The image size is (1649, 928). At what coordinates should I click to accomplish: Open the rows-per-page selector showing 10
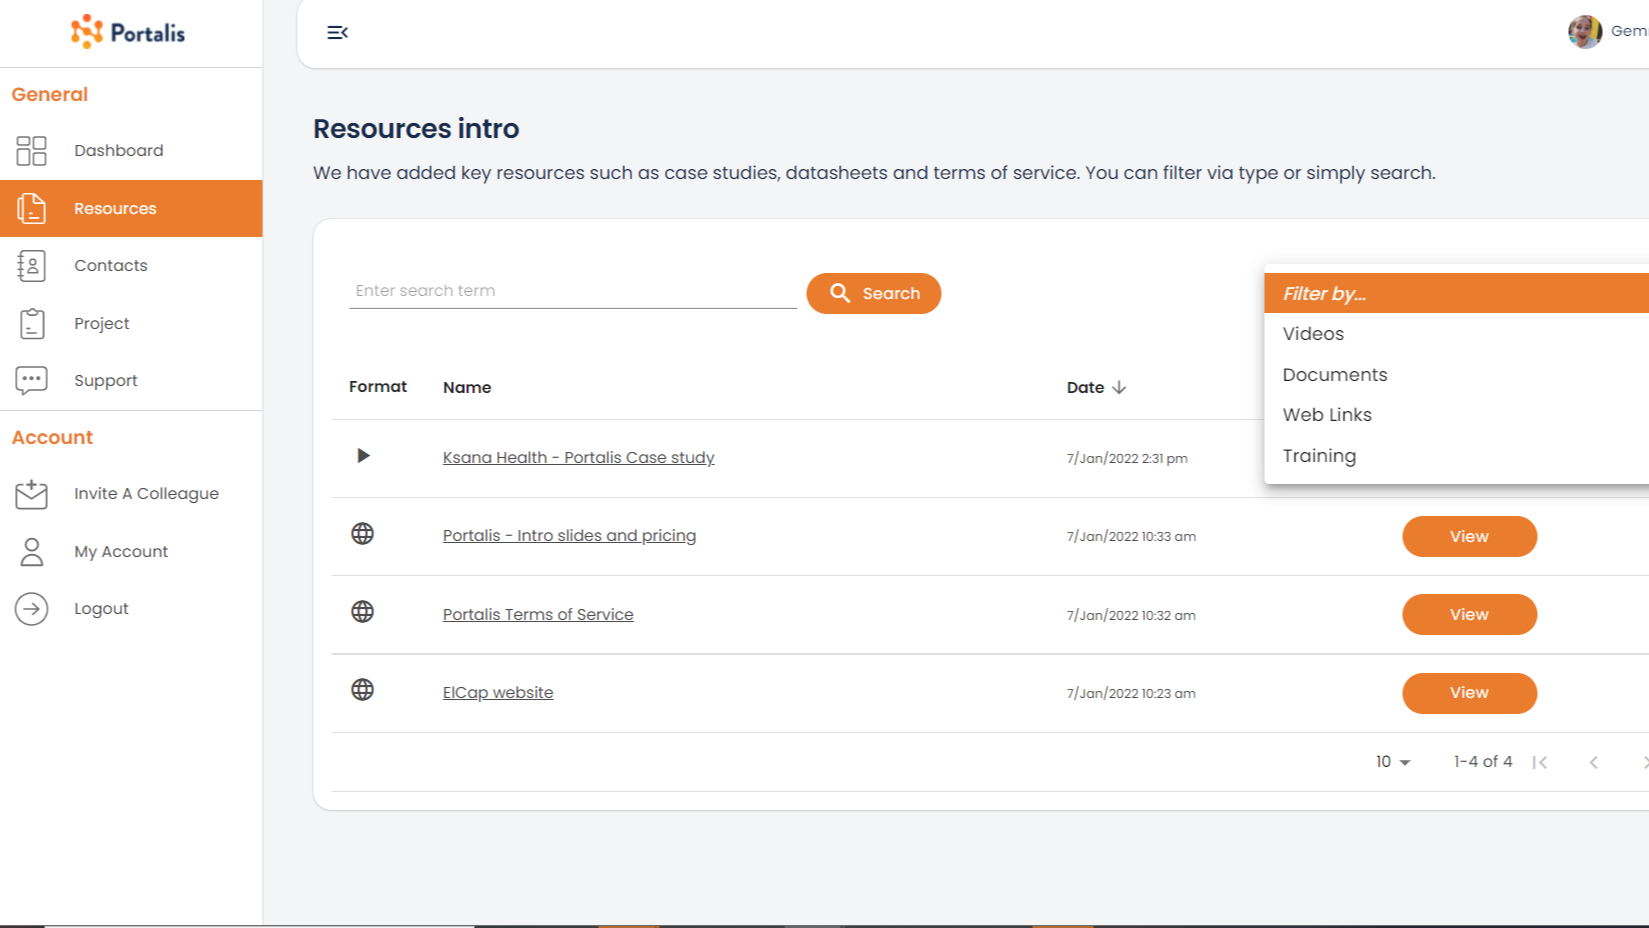point(1392,761)
